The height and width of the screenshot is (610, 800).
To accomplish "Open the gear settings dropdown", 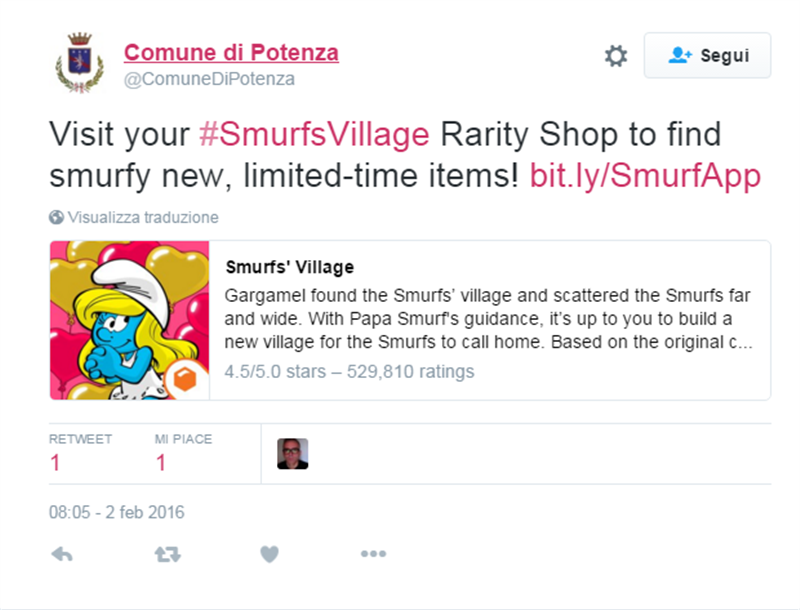I will [616, 56].
